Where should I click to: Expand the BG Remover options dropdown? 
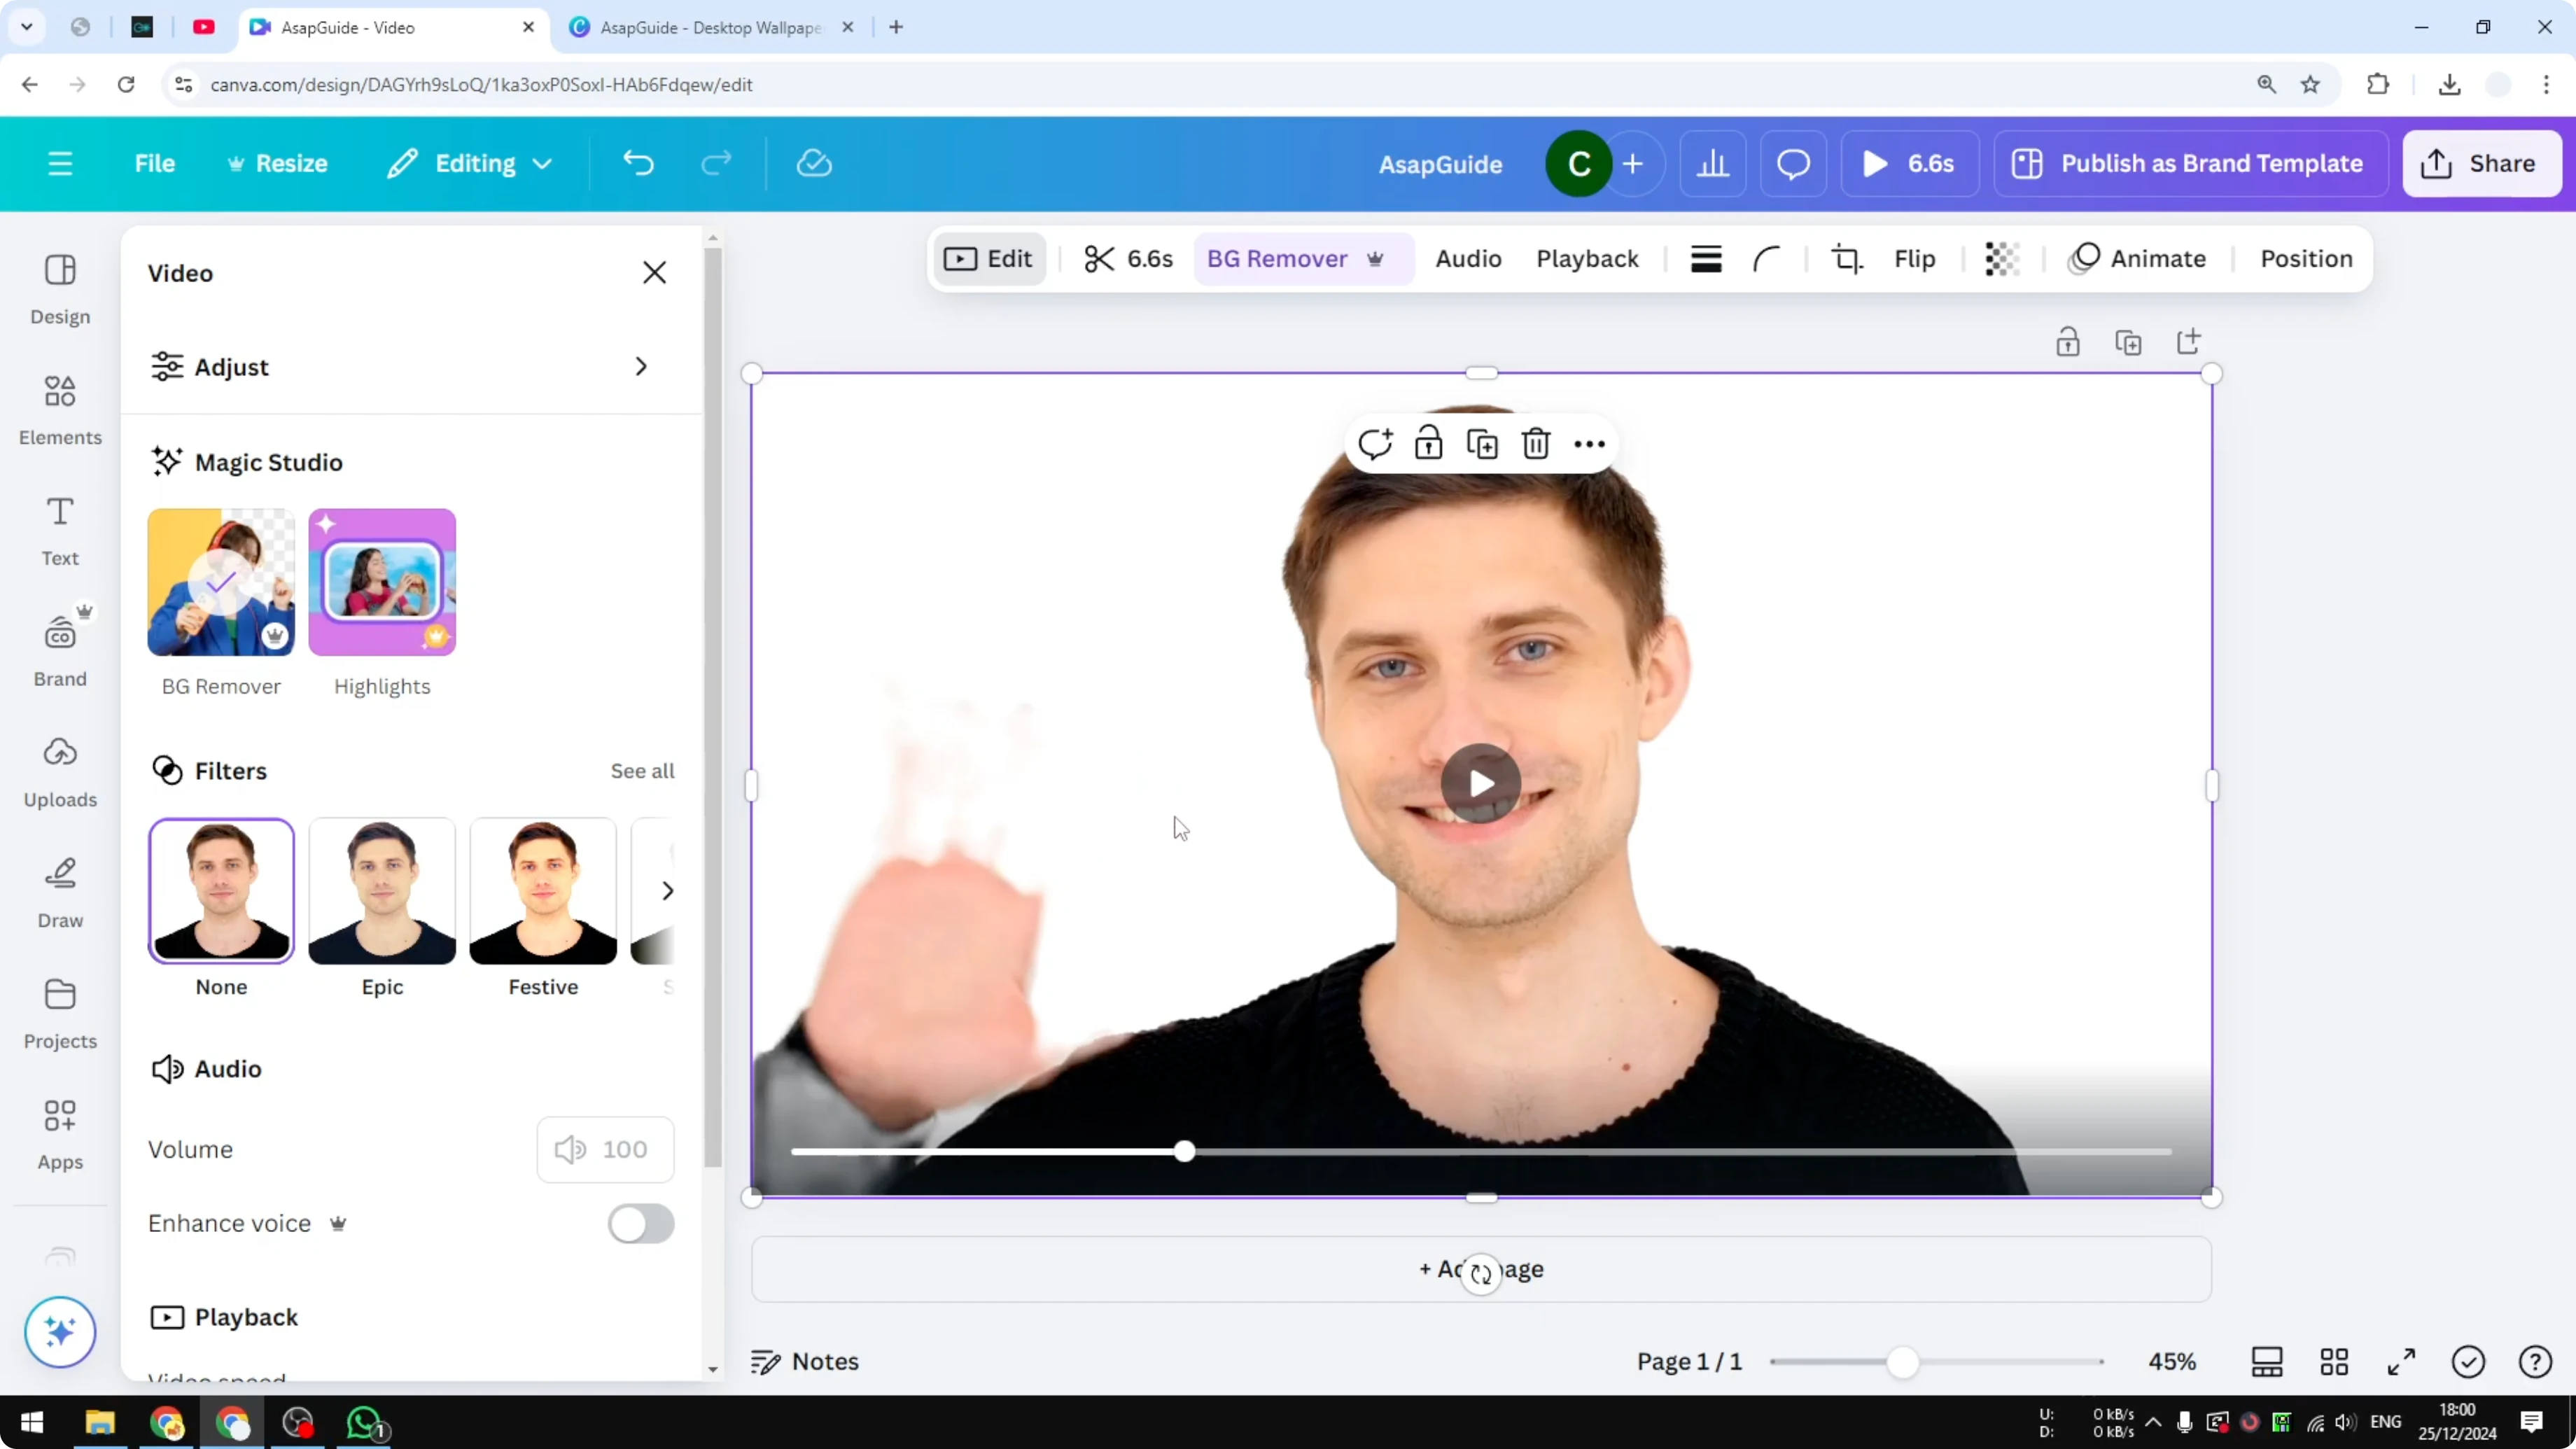pyautogui.click(x=1376, y=259)
